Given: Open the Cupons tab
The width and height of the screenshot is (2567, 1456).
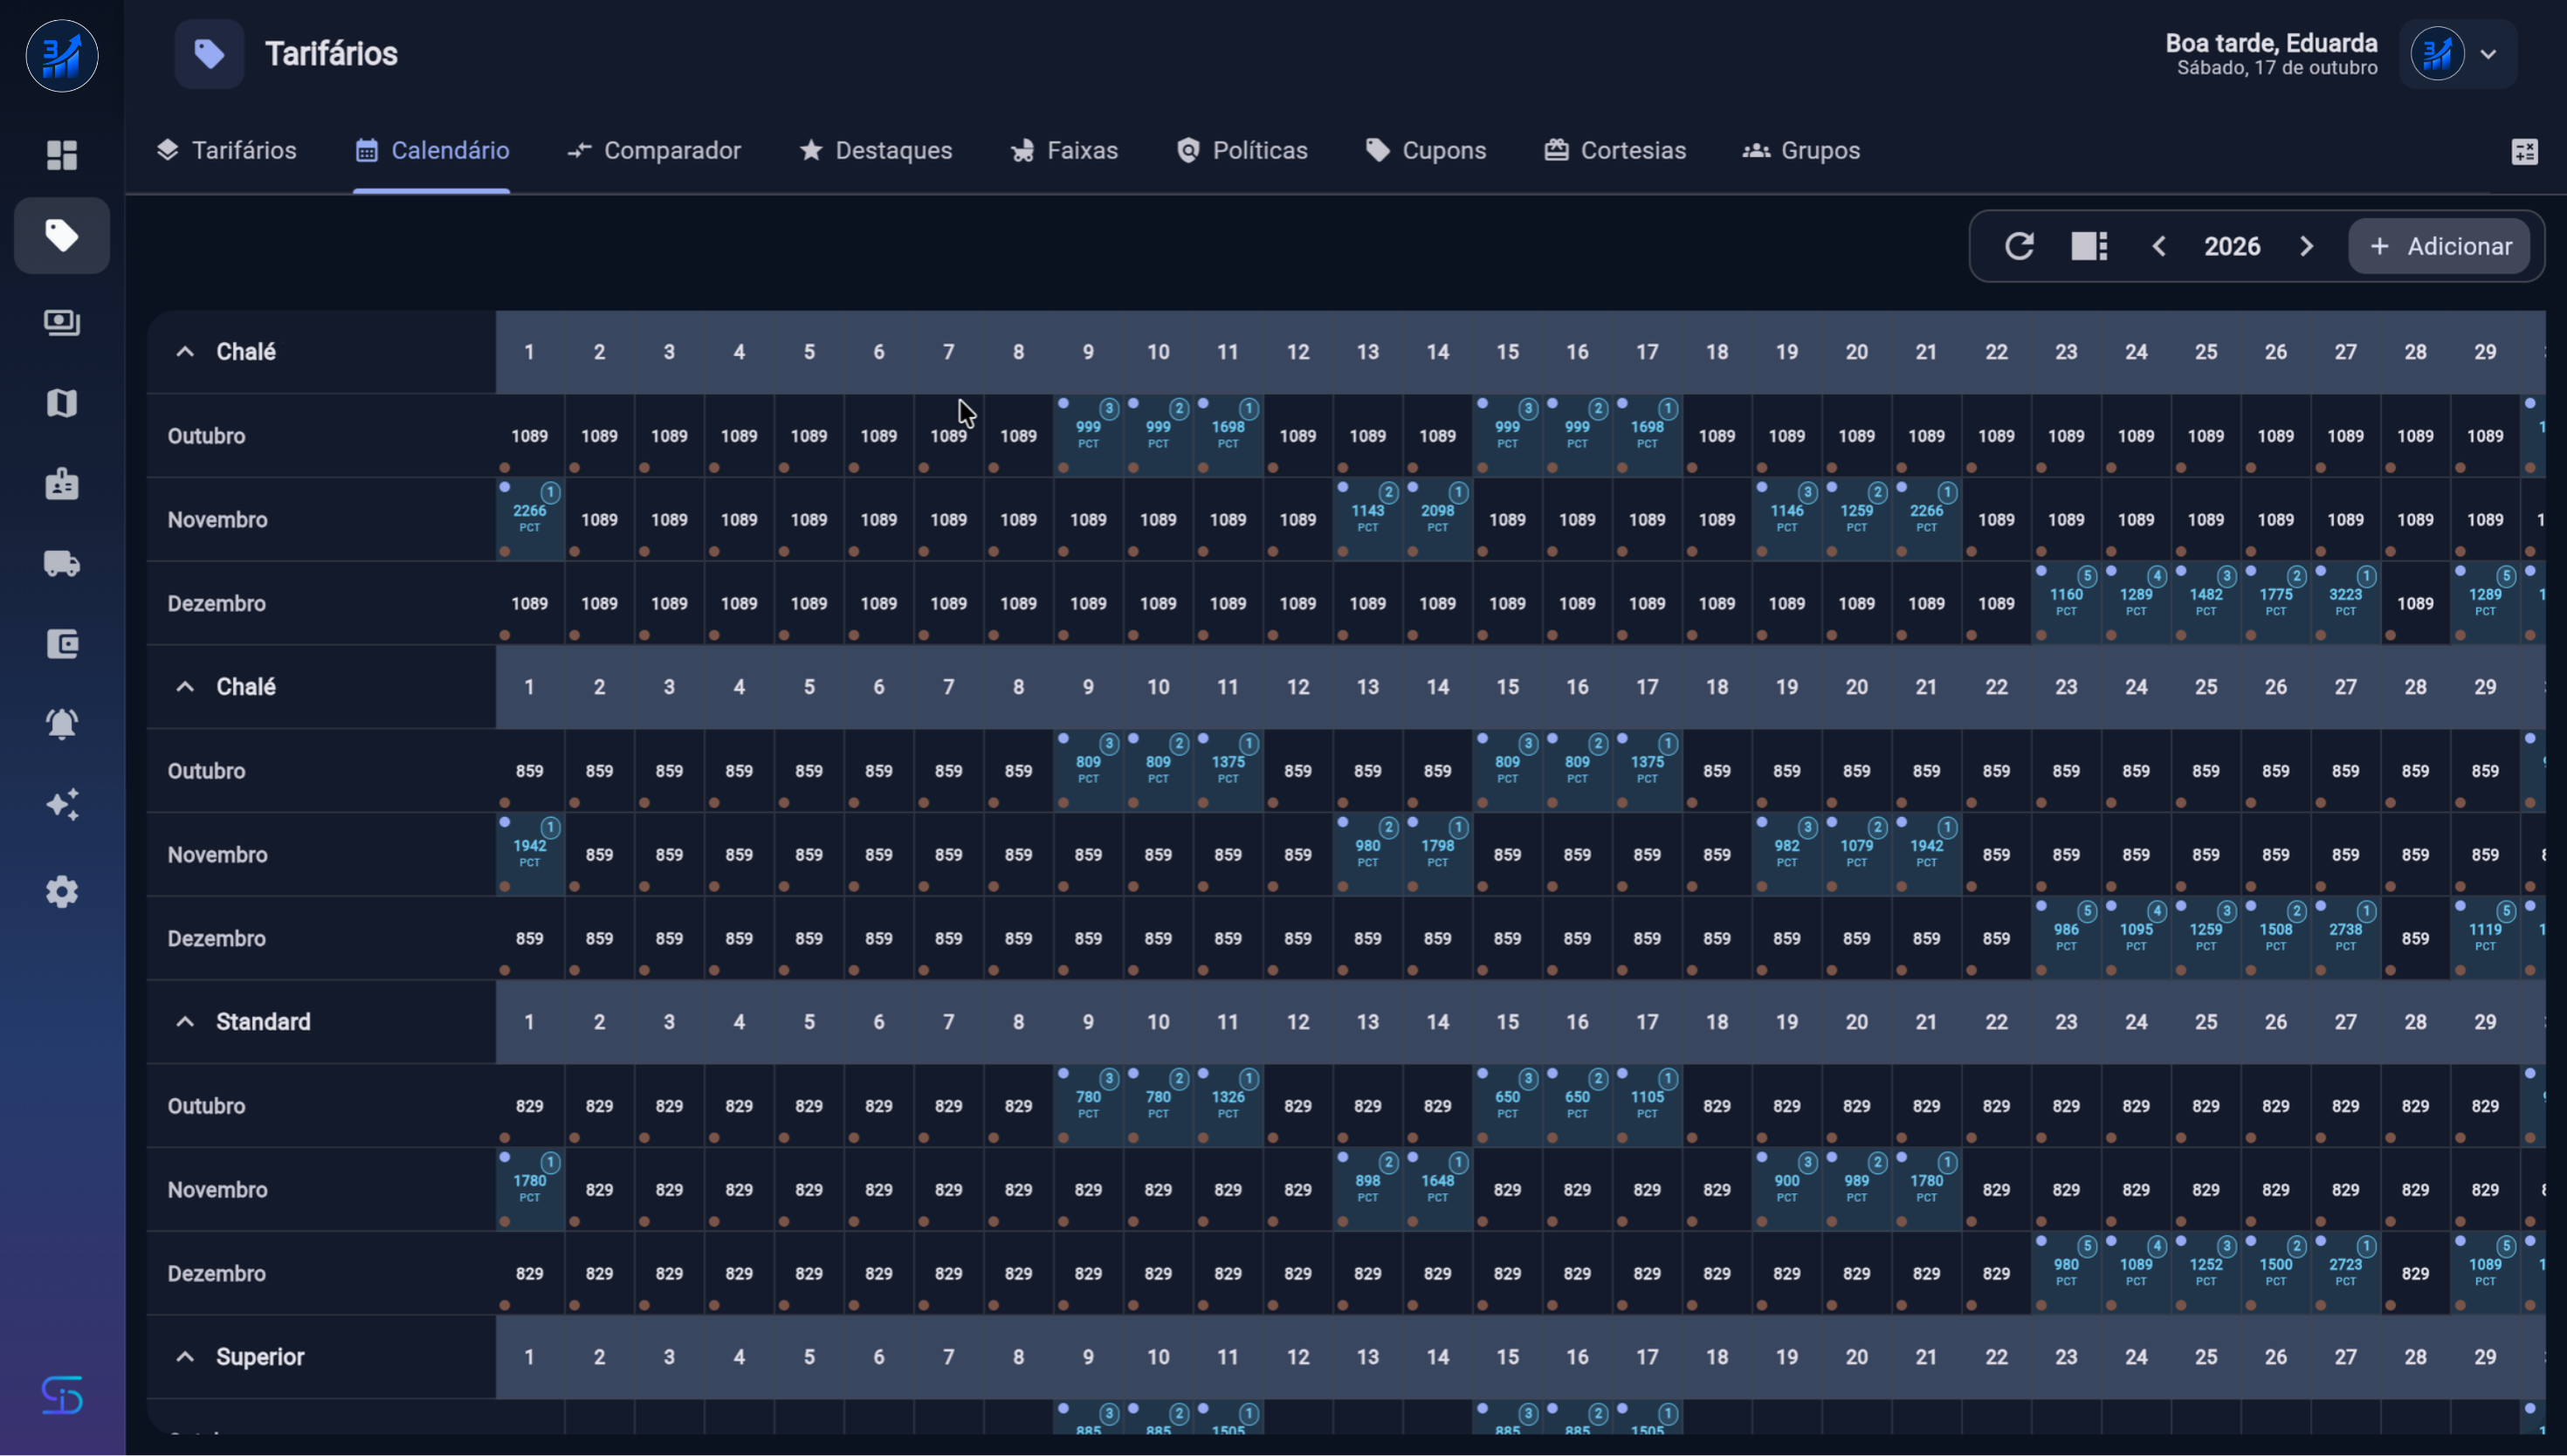Looking at the screenshot, I should (1426, 151).
